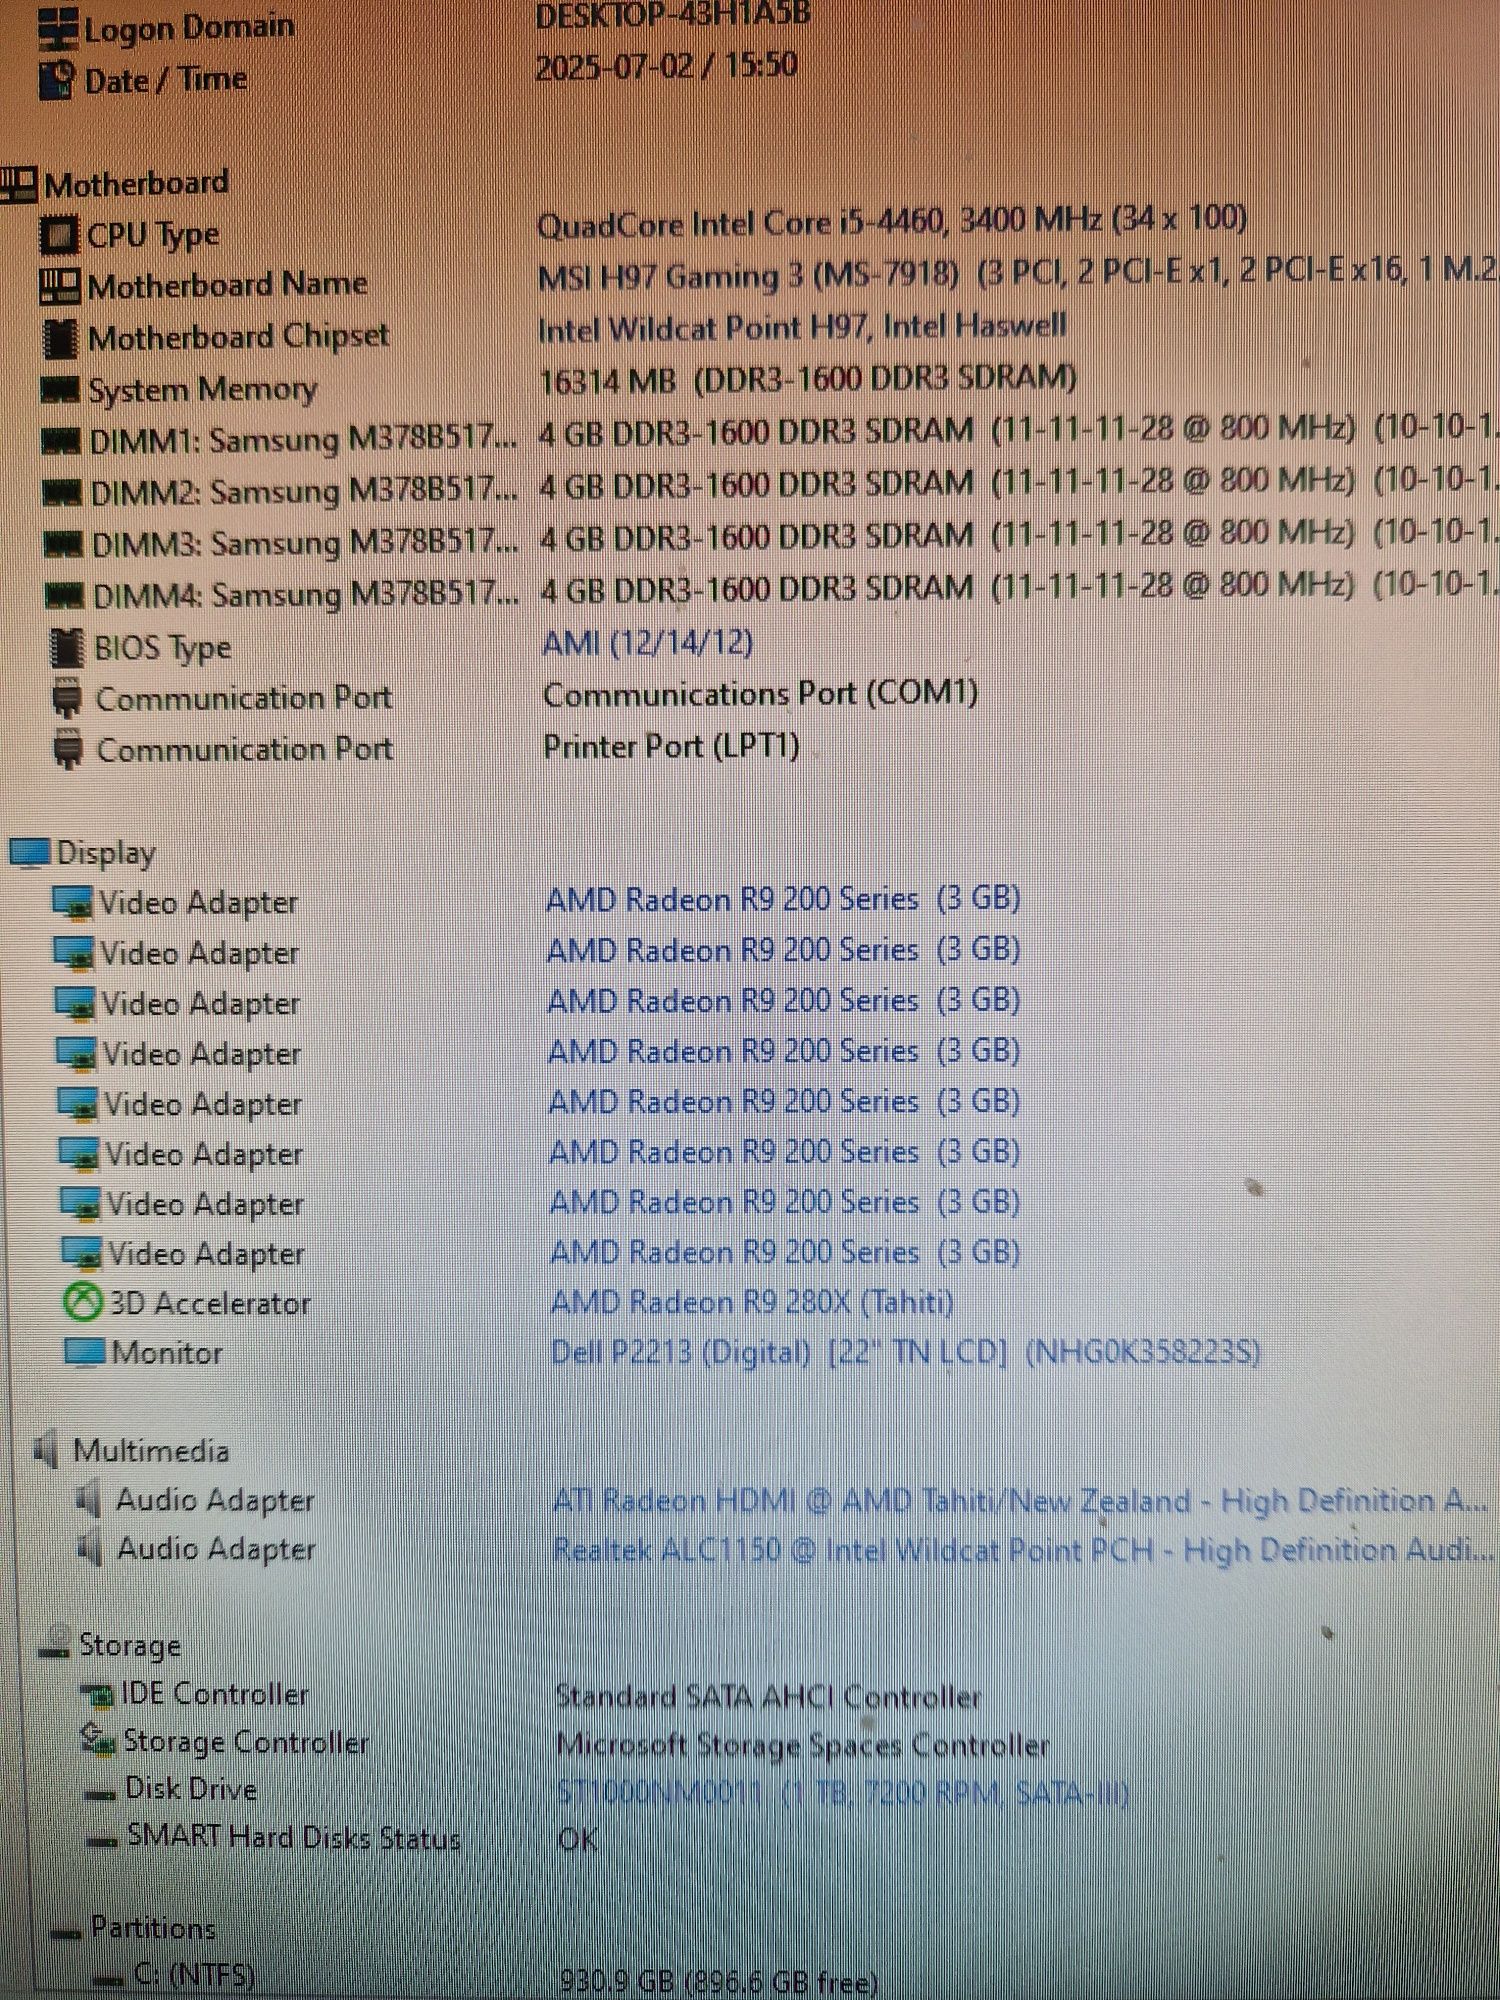The height and width of the screenshot is (2000, 1500).
Task: Click the DIMM4 memory module icon
Action: pyautogui.click(x=64, y=596)
